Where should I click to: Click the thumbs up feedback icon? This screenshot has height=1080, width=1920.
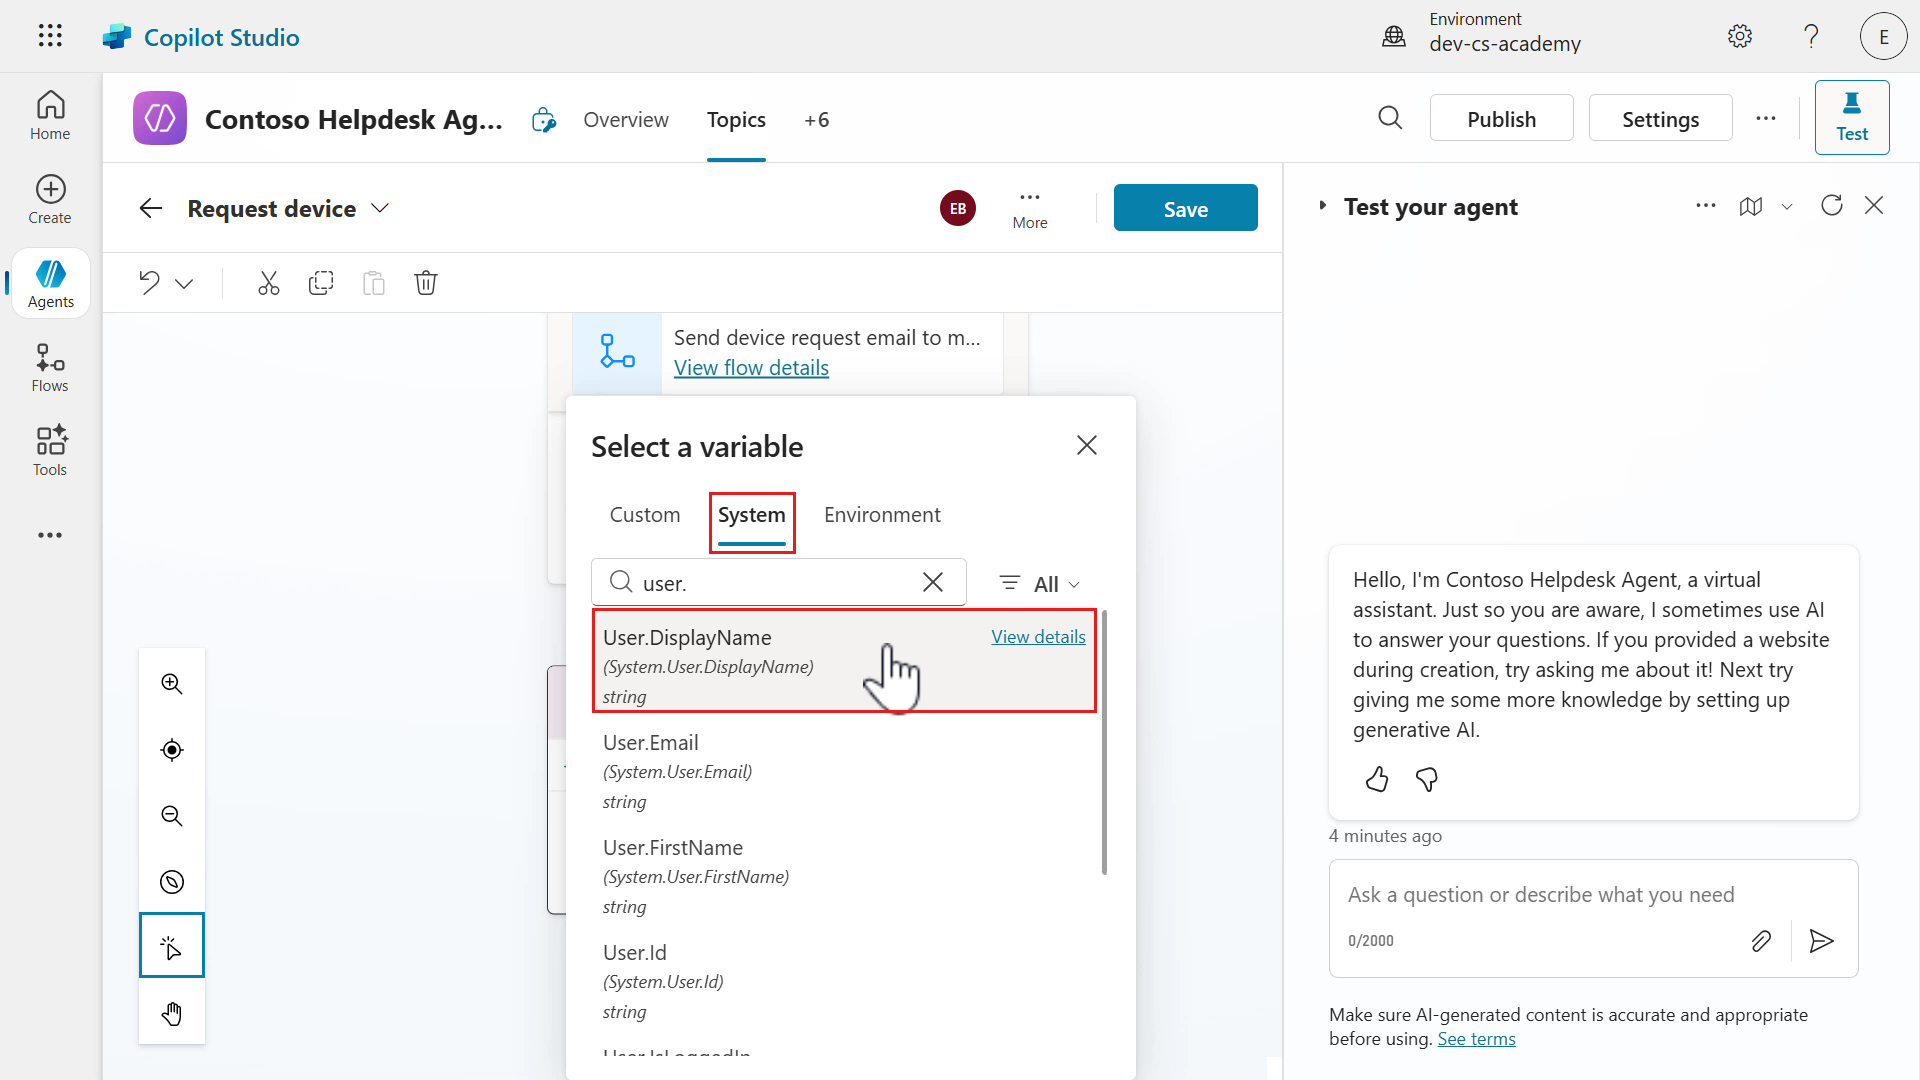click(1377, 779)
